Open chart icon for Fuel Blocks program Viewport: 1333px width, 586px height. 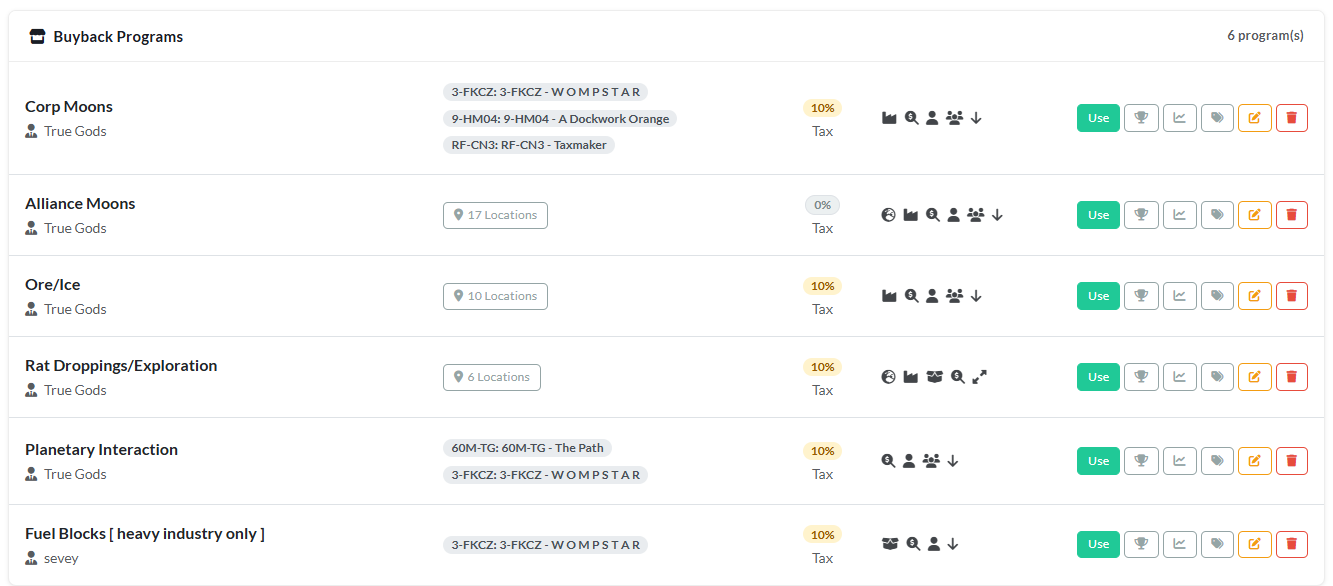1180,544
